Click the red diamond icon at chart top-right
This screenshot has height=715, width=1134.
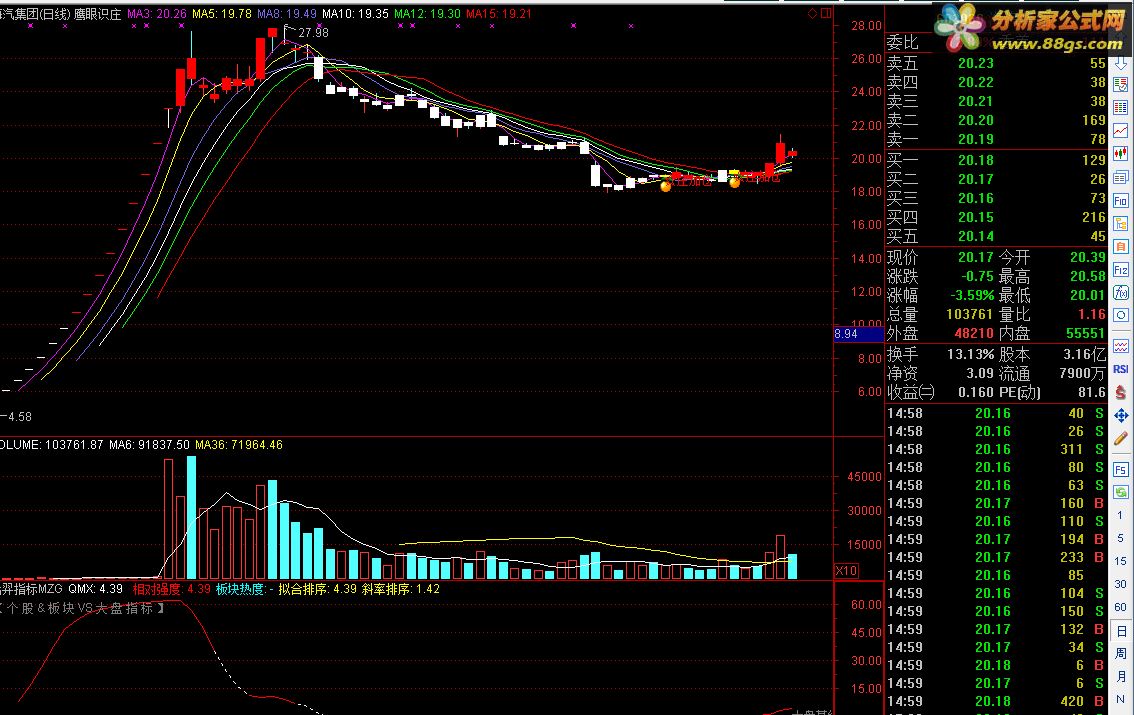813,13
